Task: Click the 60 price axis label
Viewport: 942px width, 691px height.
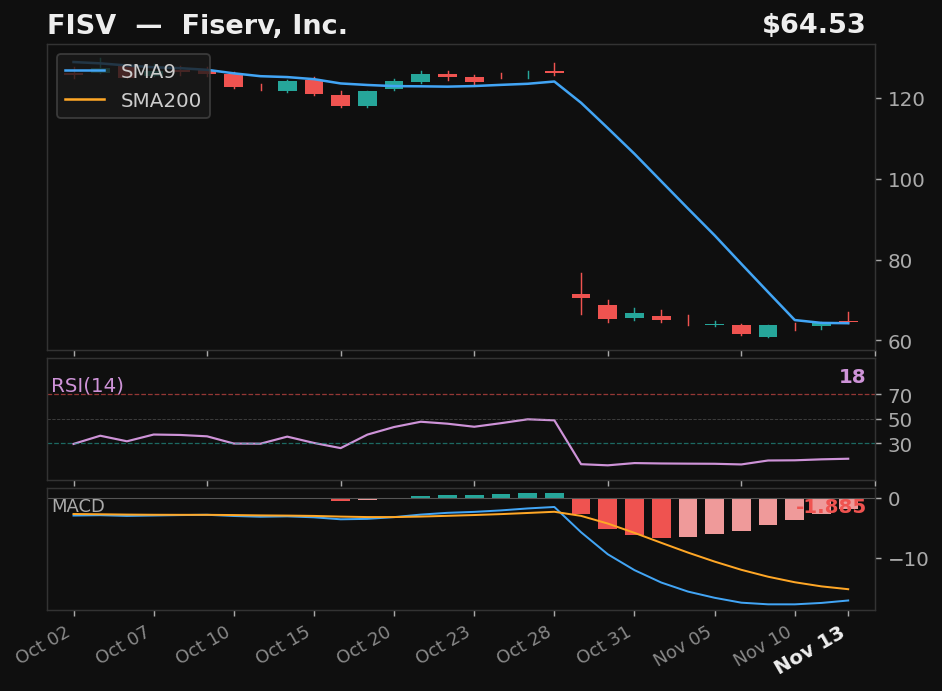Action: (900, 342)
